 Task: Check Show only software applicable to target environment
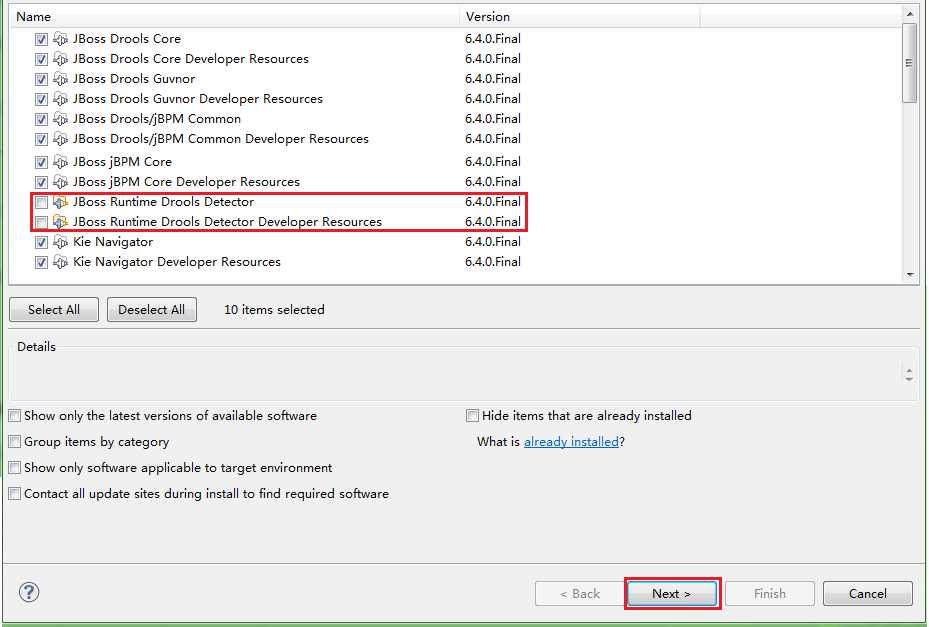(x=15, y=468)
